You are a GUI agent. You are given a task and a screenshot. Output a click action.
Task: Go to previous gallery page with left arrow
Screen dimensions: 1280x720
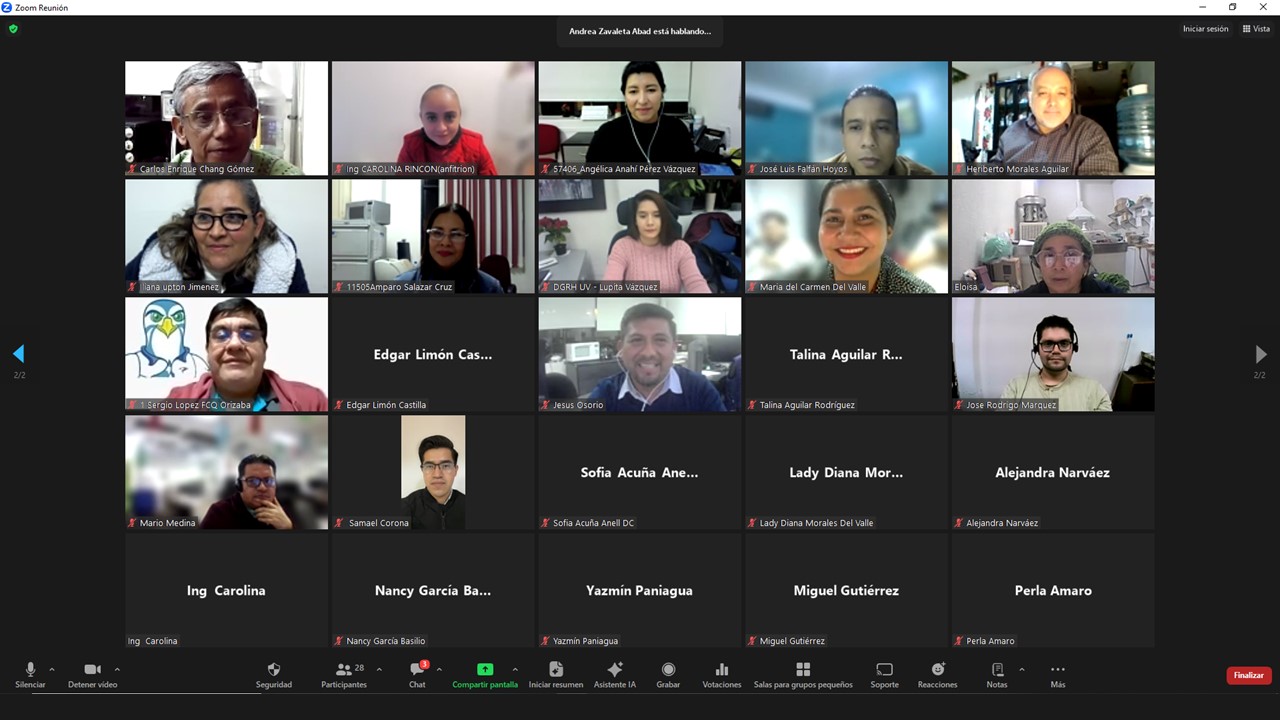18,354
